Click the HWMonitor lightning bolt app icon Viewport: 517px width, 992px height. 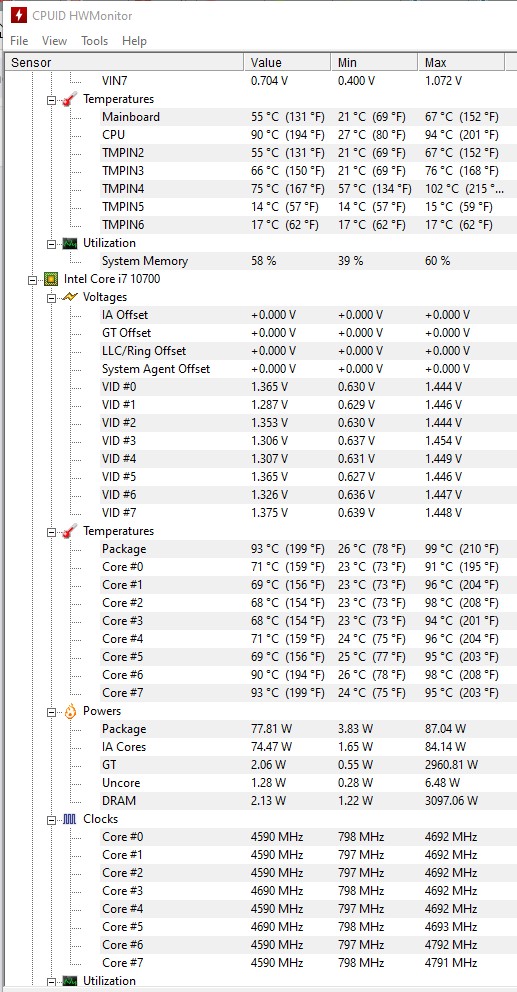[19, 15]
